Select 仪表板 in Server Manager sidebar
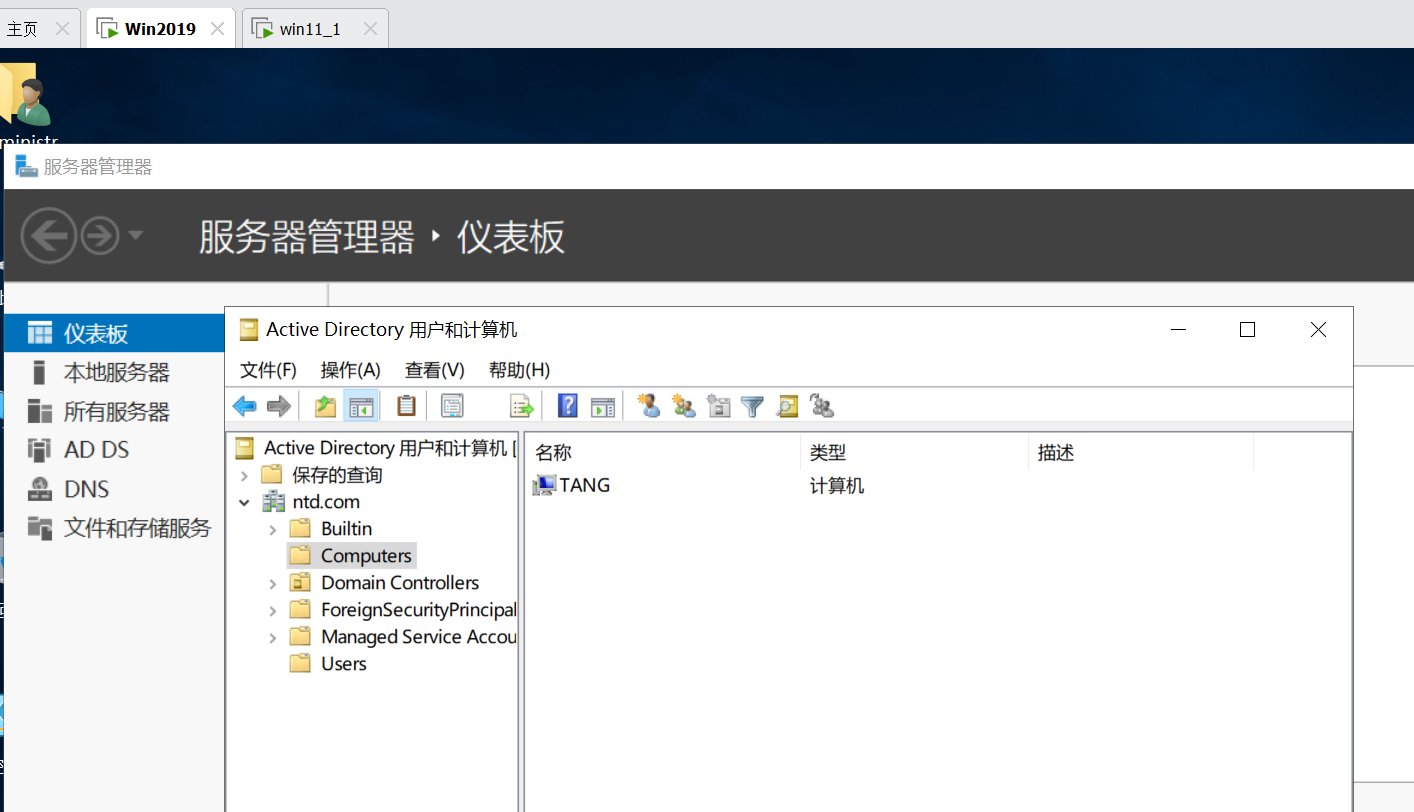Image resolution: width=1414 pixels, height=812 pixels. (x=114, y=333)
